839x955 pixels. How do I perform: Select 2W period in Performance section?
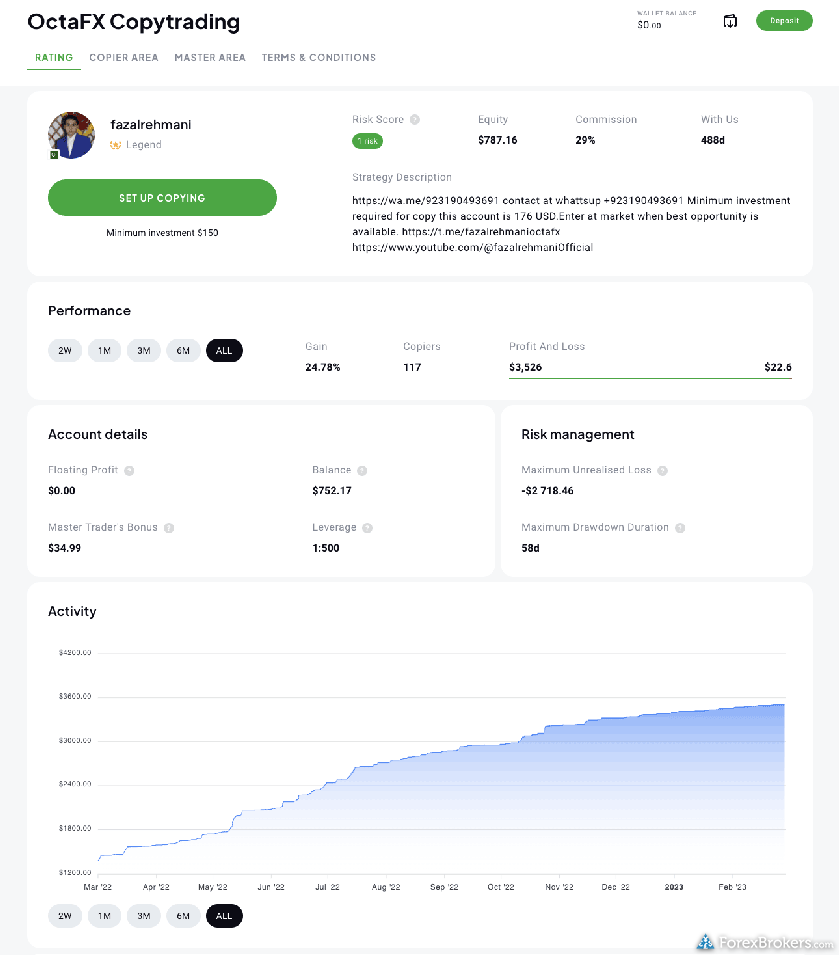point(65,351)
